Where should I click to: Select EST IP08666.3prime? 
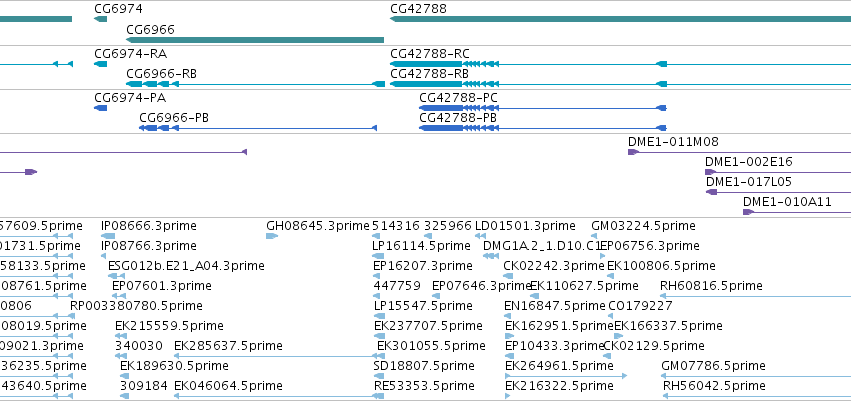[149, 226]
